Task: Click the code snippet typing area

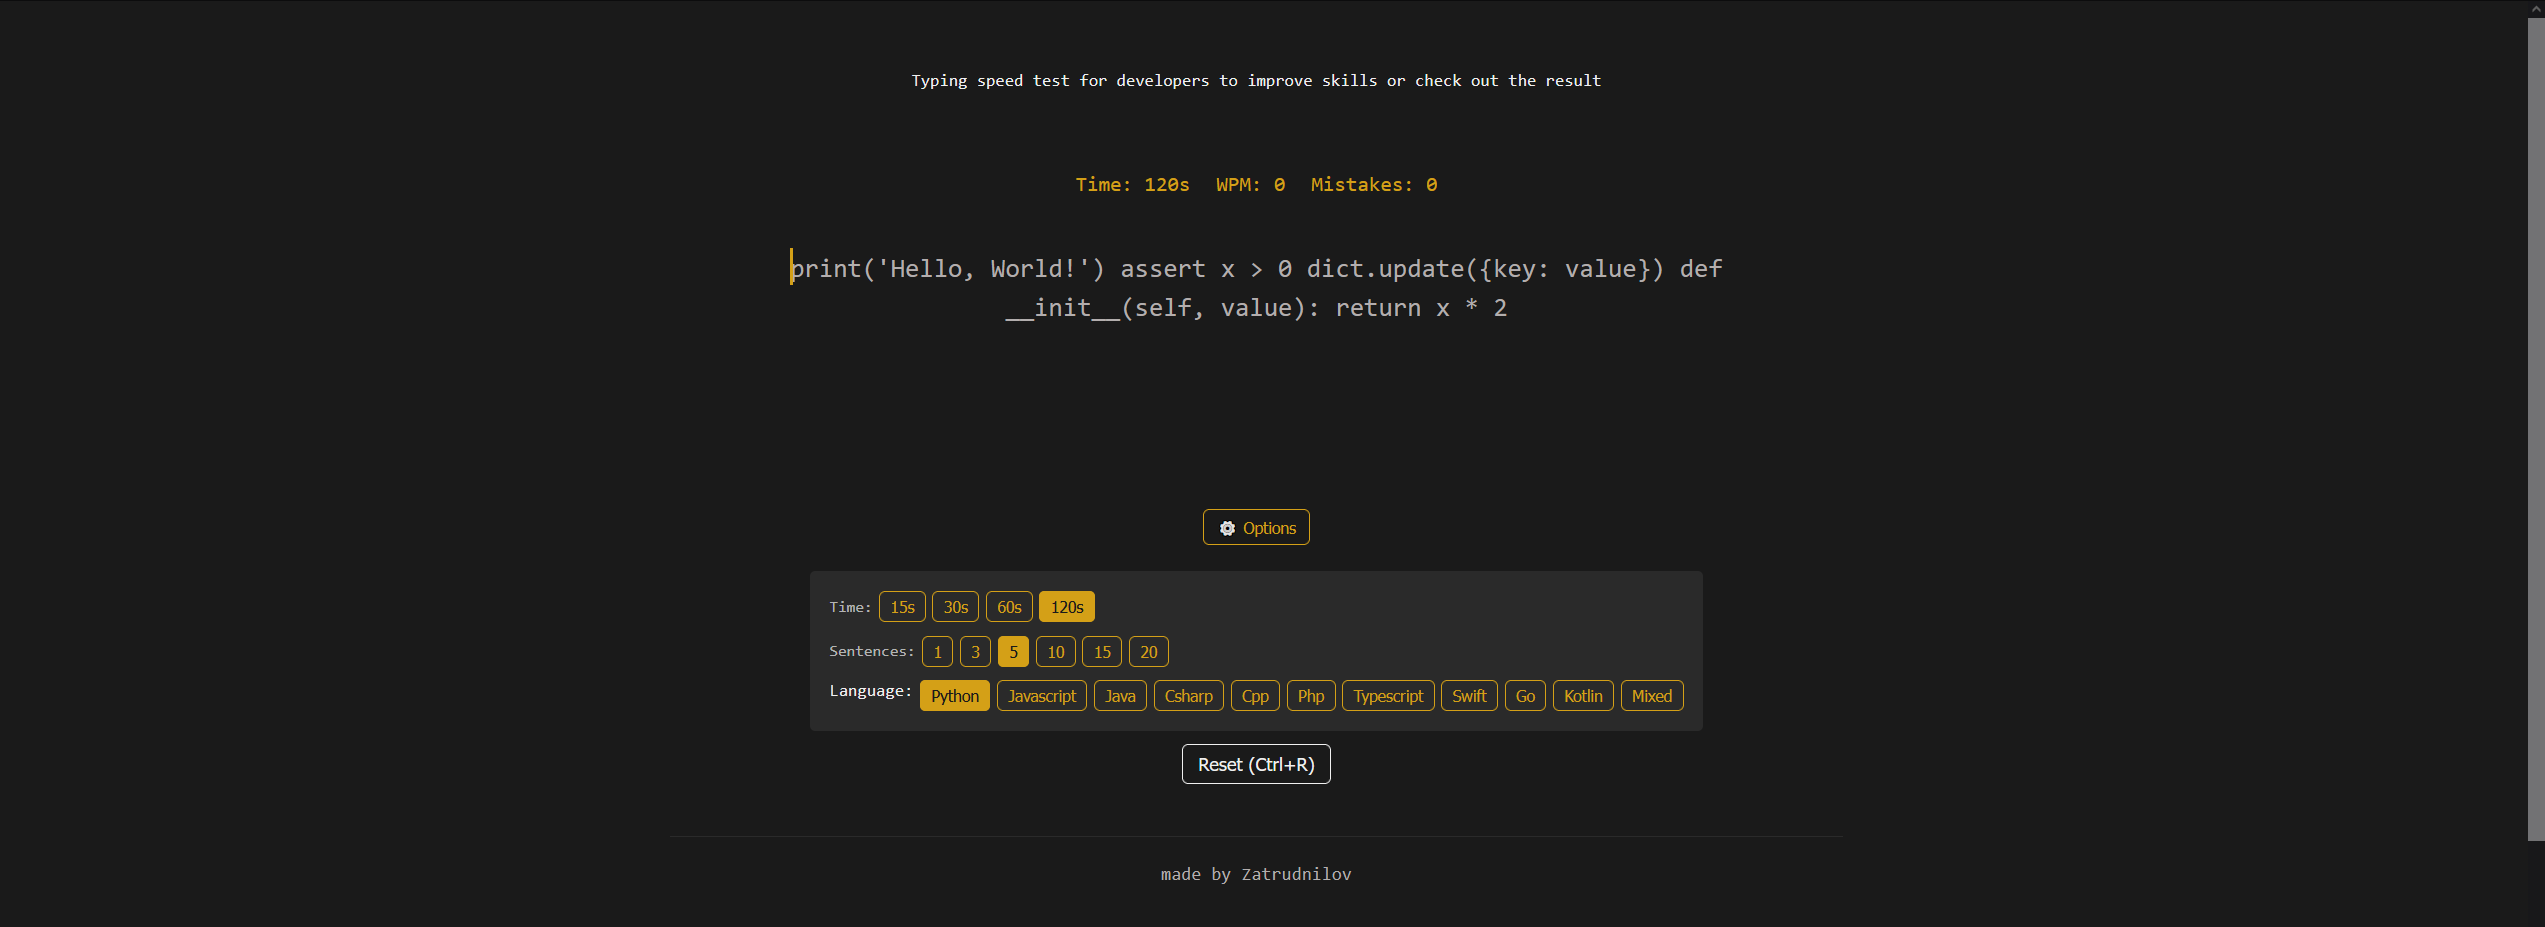Action: click(1256, 288)
